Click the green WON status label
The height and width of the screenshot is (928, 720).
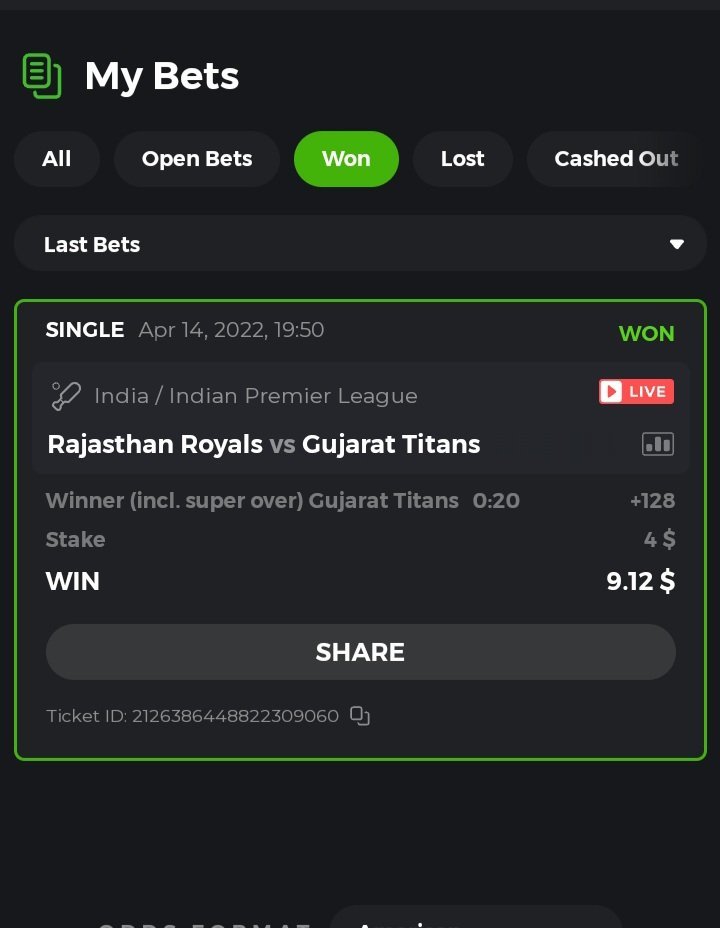[x=646, y=334]
